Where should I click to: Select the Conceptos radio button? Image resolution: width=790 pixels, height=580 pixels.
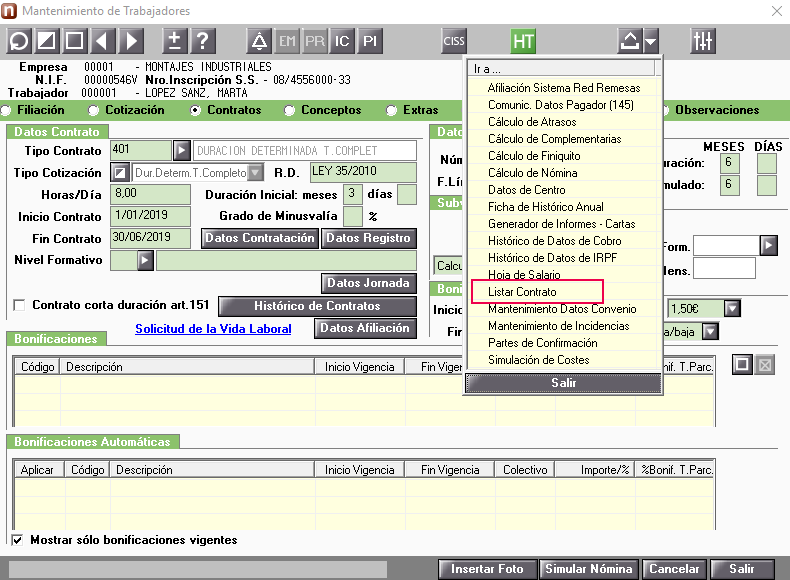click(x=289, y=110)
